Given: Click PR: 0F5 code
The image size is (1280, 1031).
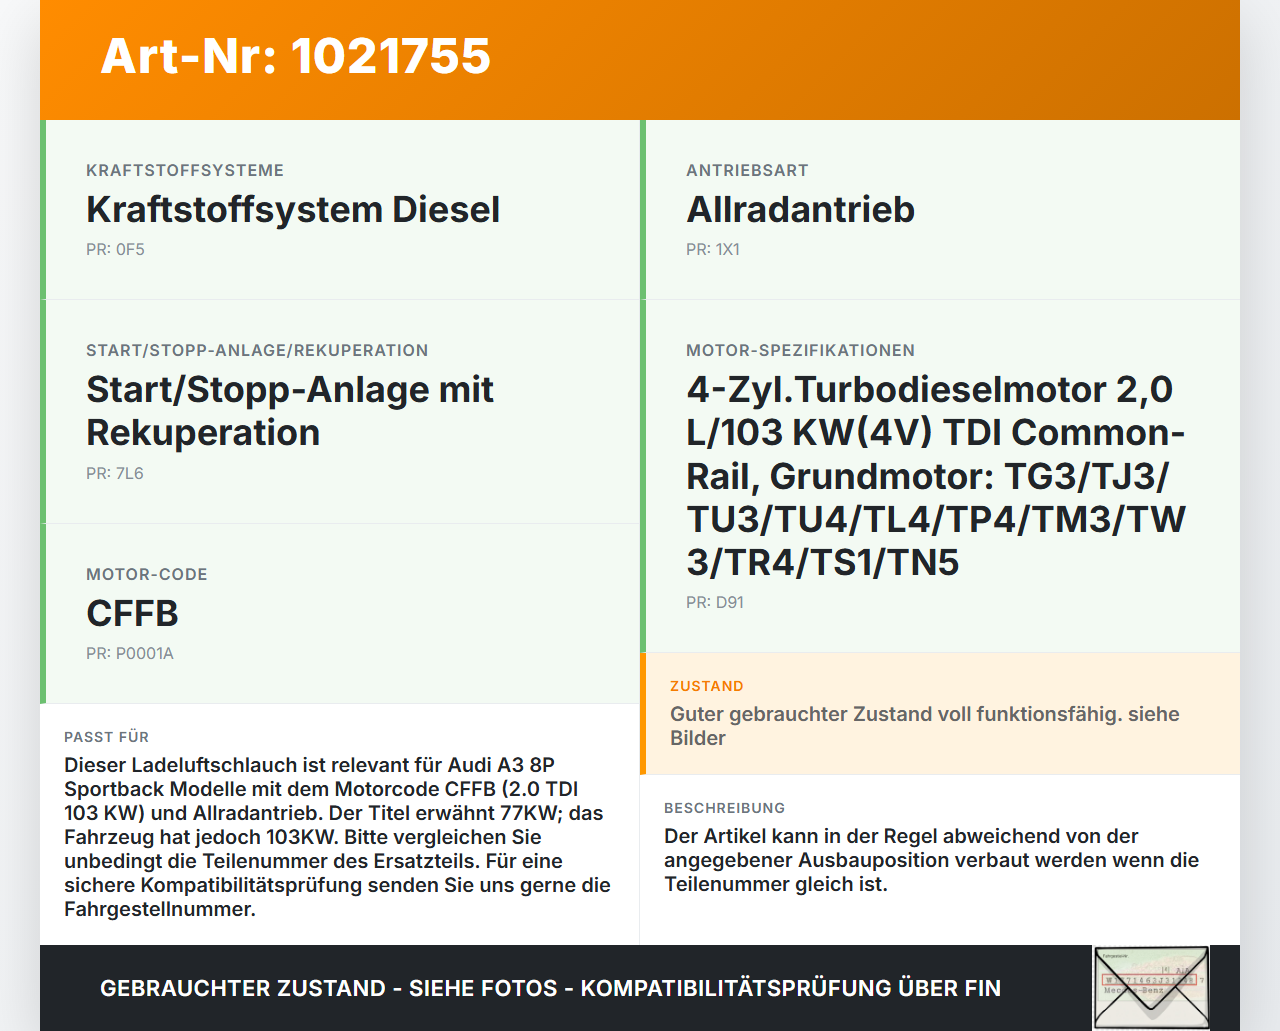Looking at the screenshot, I should (115, 249).
